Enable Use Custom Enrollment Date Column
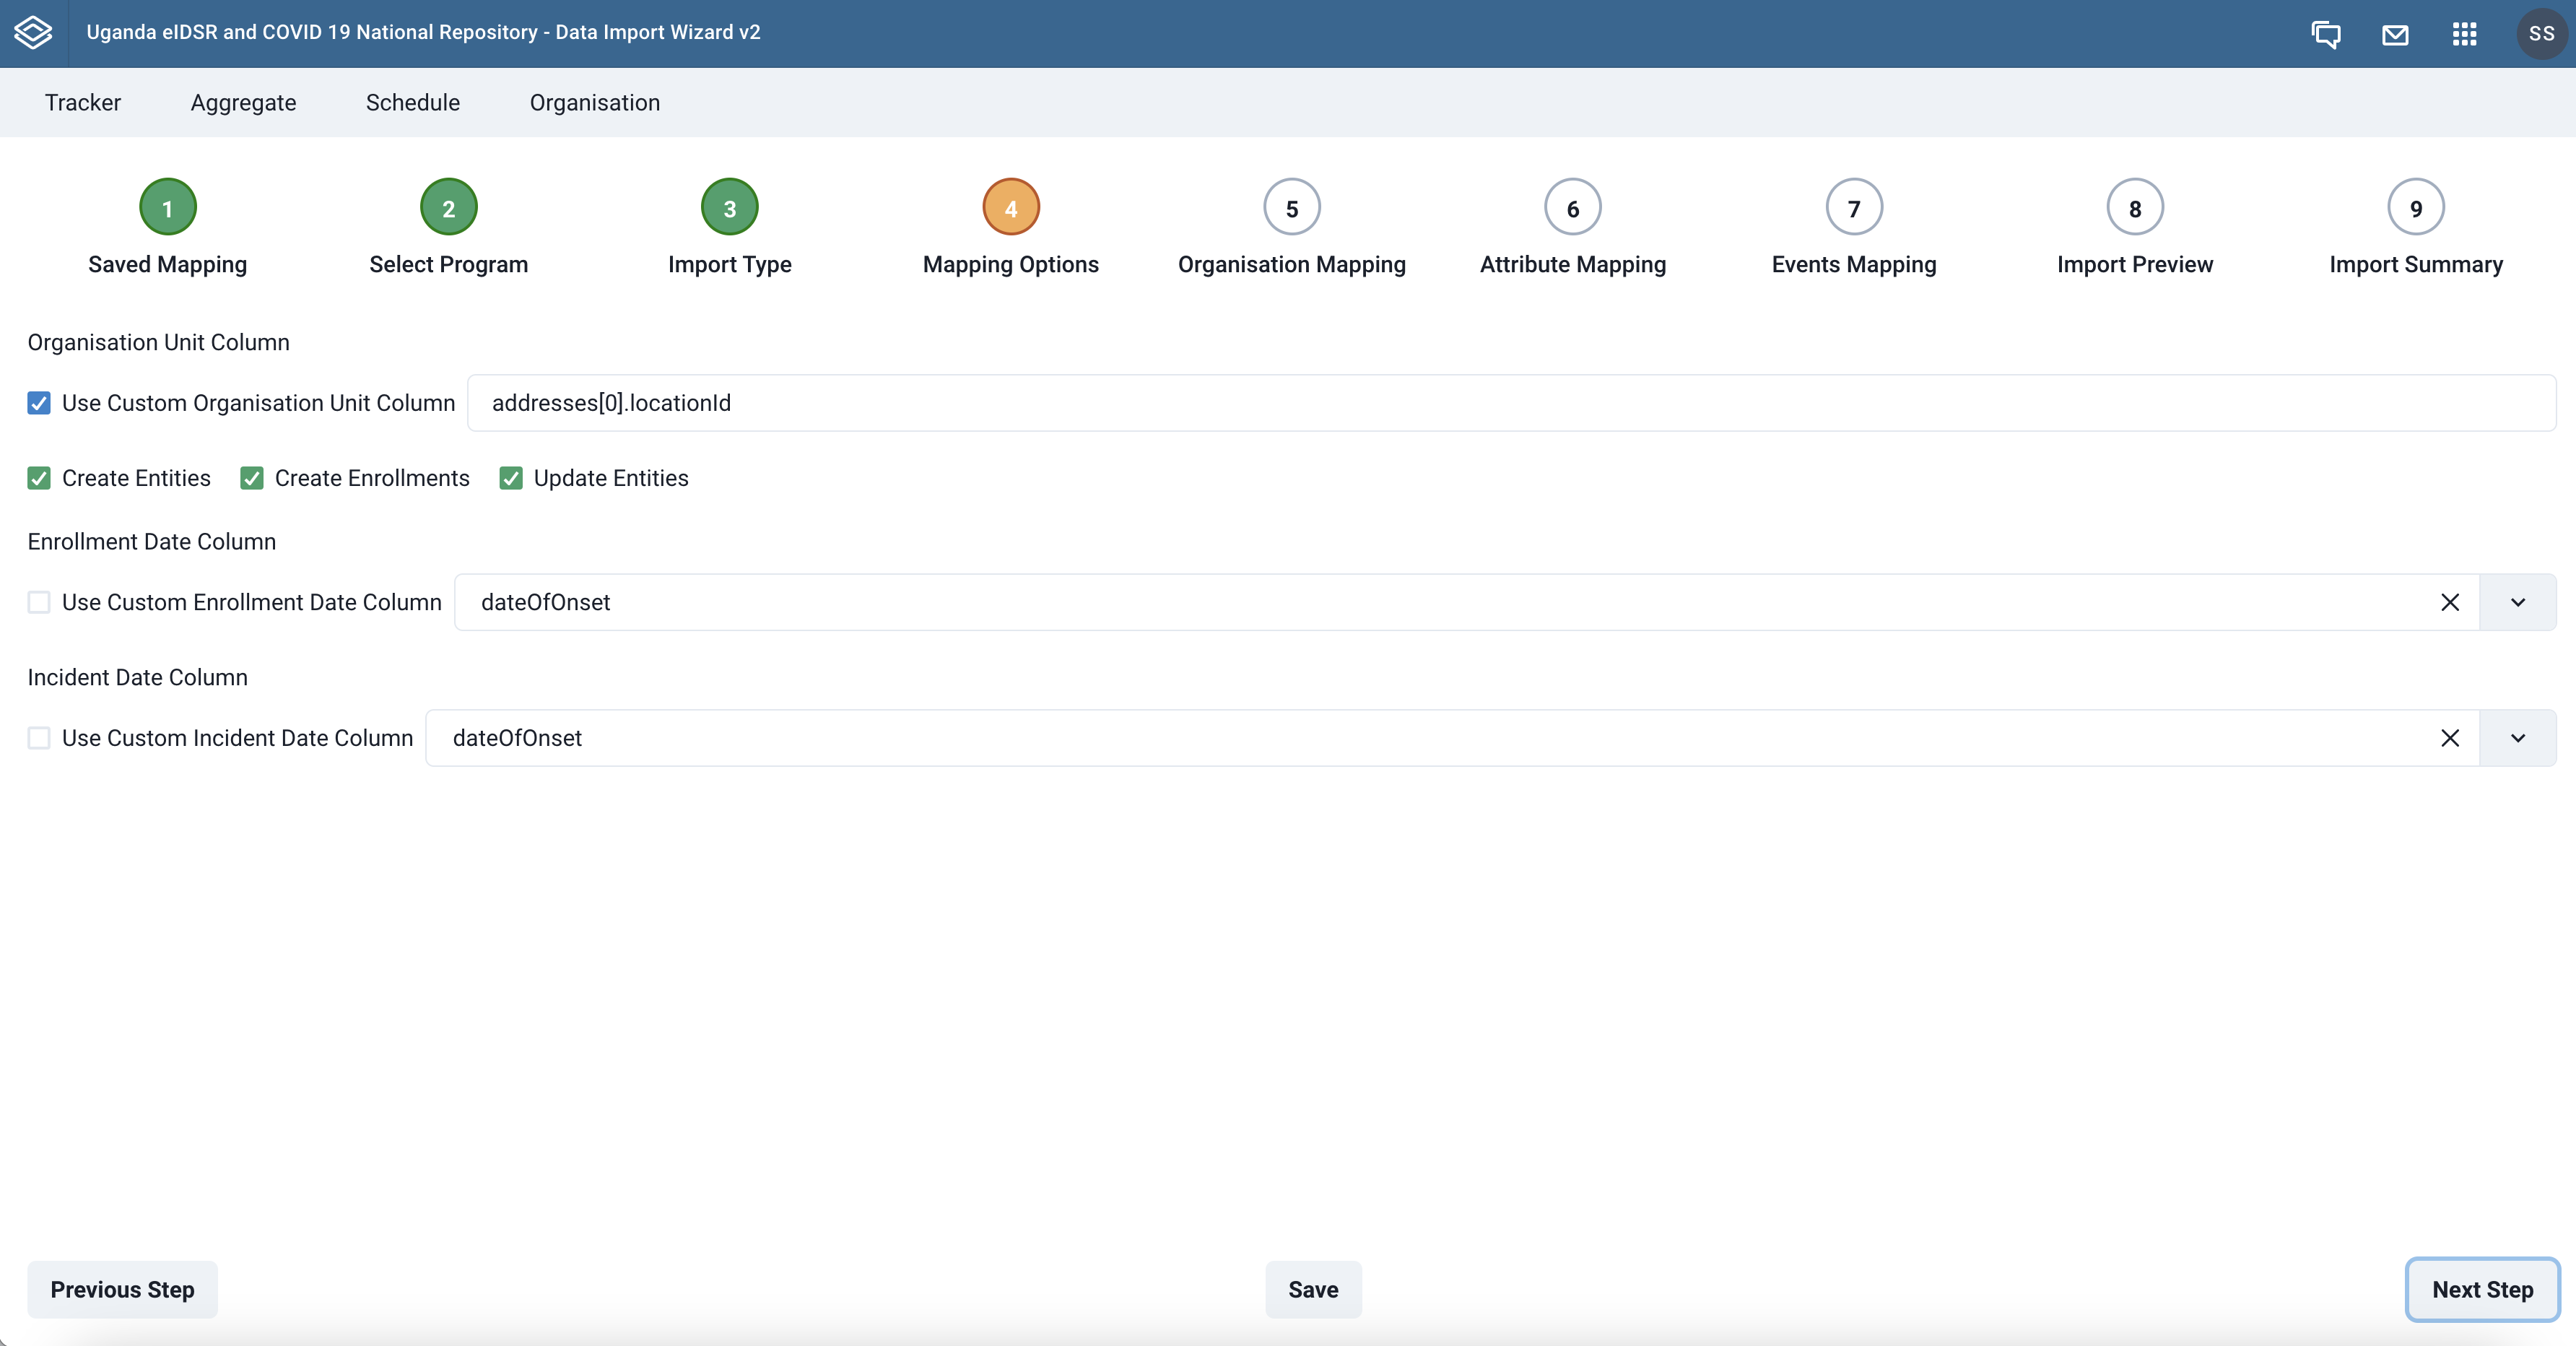 [39, 602]
